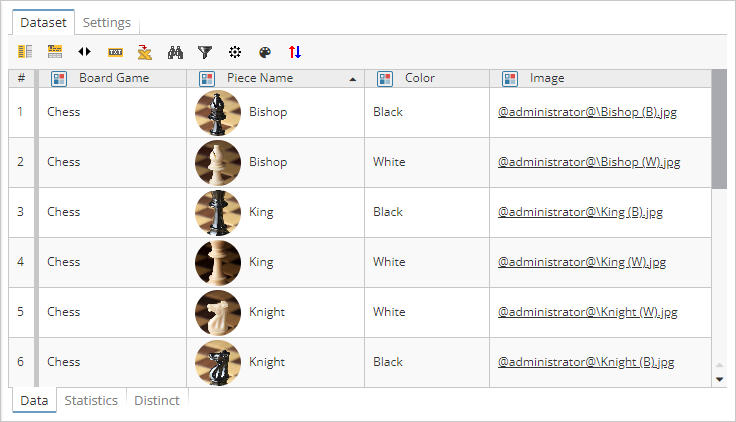Click the black Knight thumbnail in row 6
Image resolution: width=736 pixels, height=422 pixels.
218,362
